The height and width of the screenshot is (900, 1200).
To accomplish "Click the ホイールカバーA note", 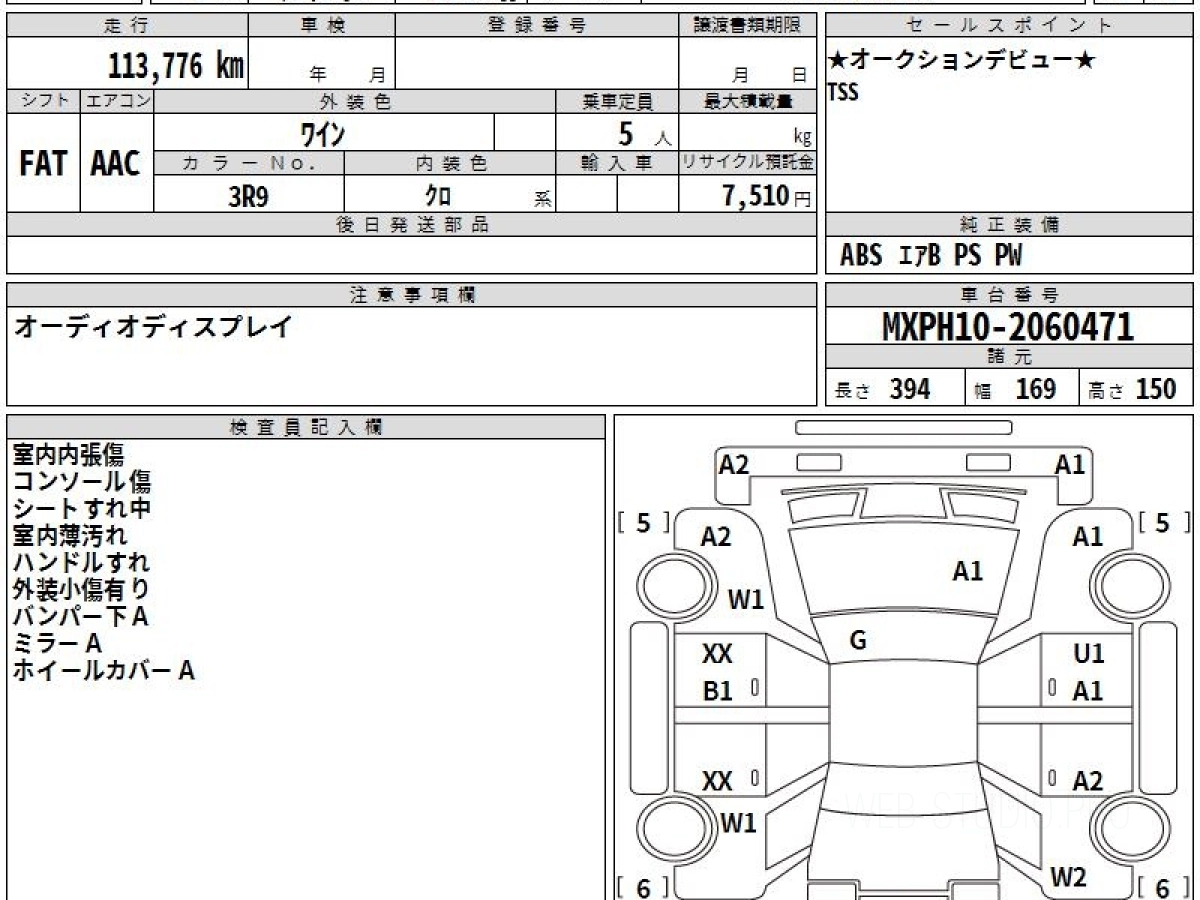I will (x=103, y=671).
